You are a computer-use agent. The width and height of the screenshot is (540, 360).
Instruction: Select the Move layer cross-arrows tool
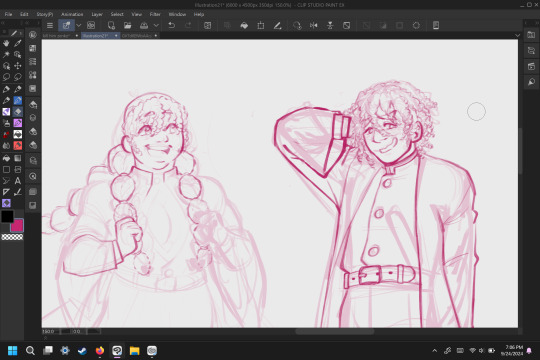[x=18, y=65]
